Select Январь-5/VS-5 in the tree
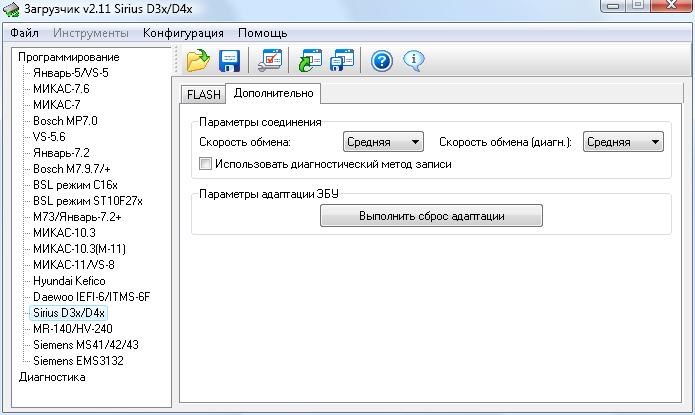Image resolution: width=695 pixels, height=415 pixels. pyautogui.click(x=71, y=73)
